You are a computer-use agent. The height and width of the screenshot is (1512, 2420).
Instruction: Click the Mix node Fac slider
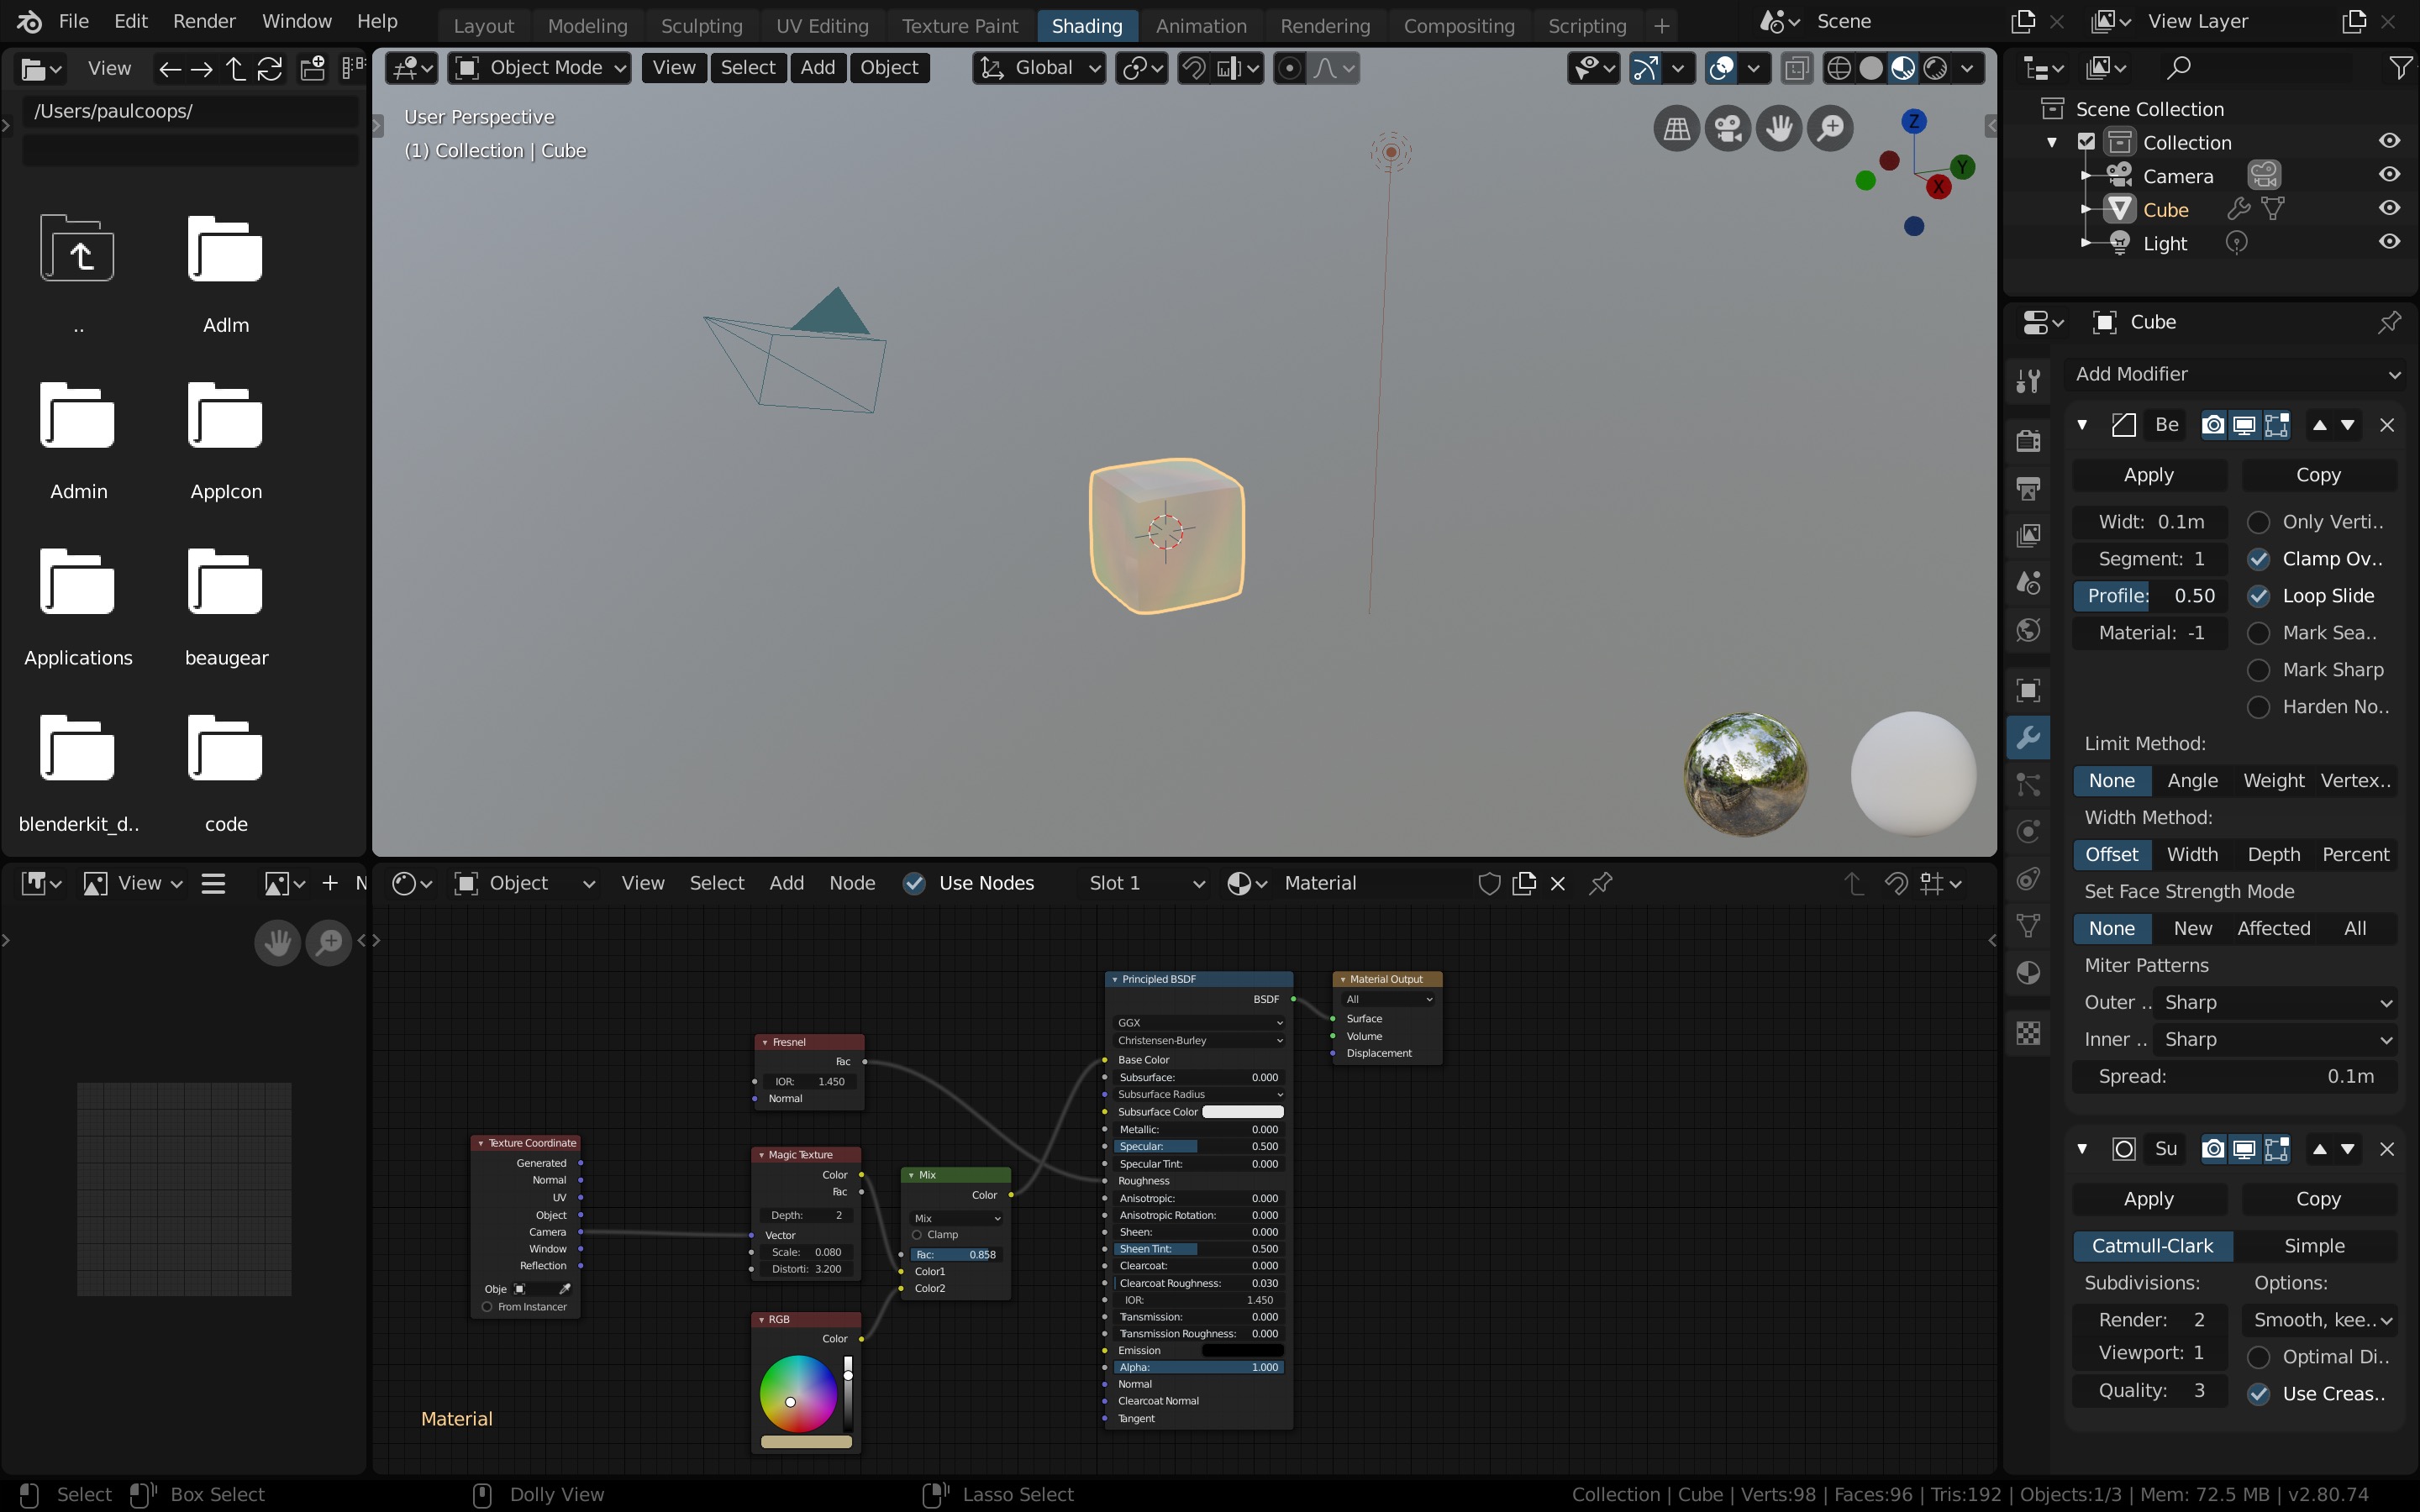click(955, 1254)
